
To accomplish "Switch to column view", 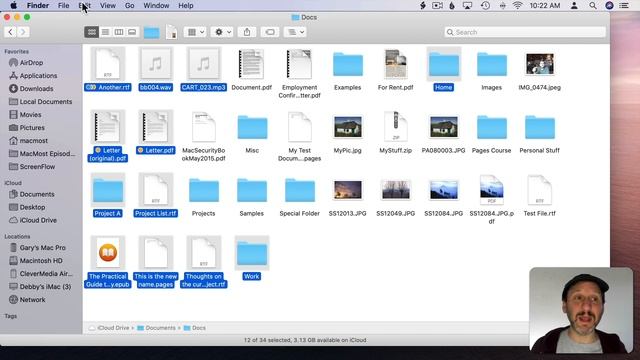I will point(119,32).
